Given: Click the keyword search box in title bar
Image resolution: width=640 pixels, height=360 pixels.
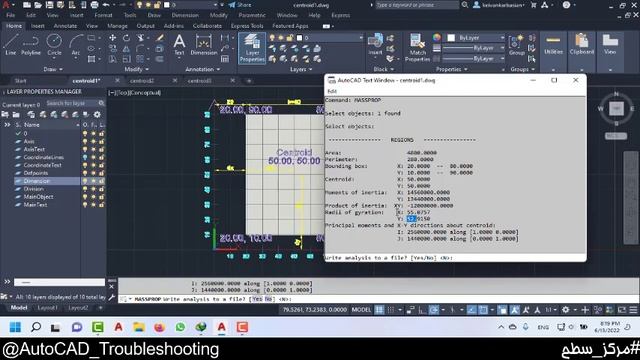Looking at the screenshot, I should point(417,5).
